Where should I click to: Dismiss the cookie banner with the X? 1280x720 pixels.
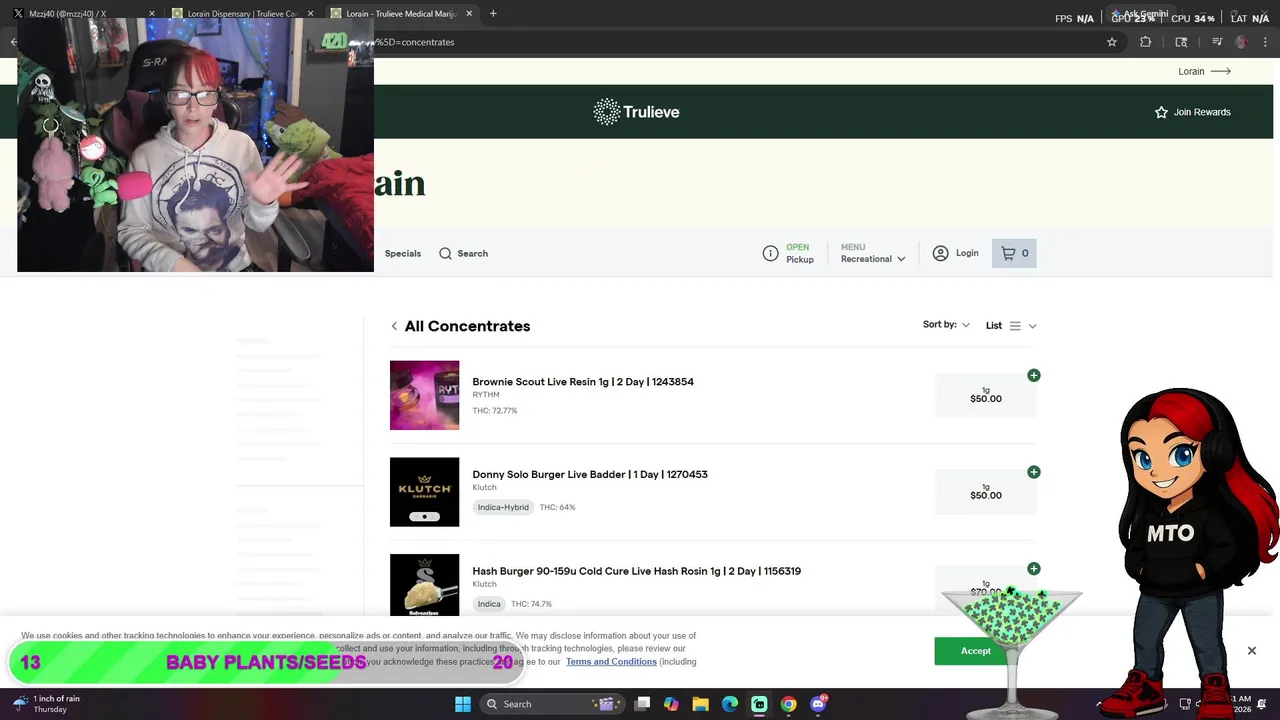(1251, 650)
